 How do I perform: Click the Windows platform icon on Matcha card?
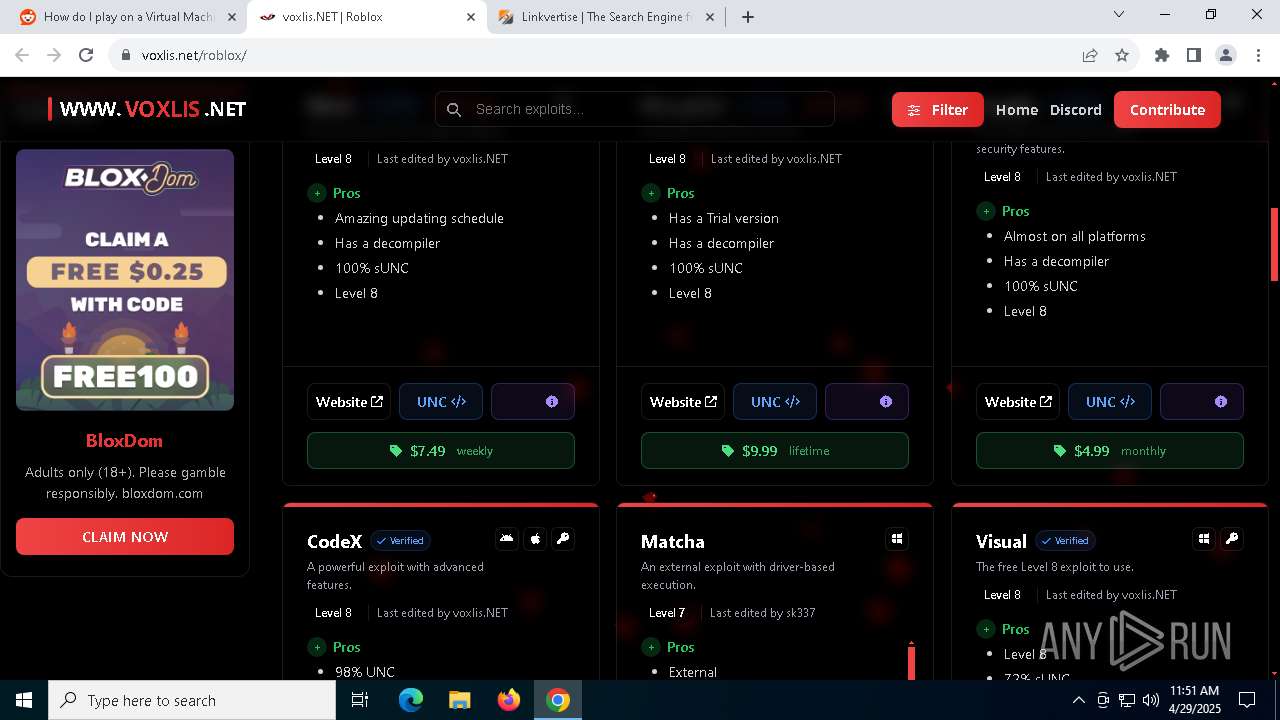[897, 539]
